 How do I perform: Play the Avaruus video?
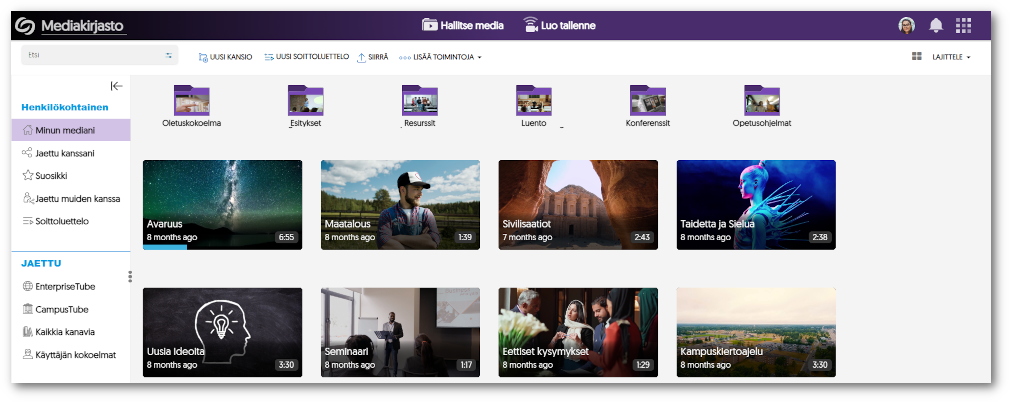coord(222,205)
